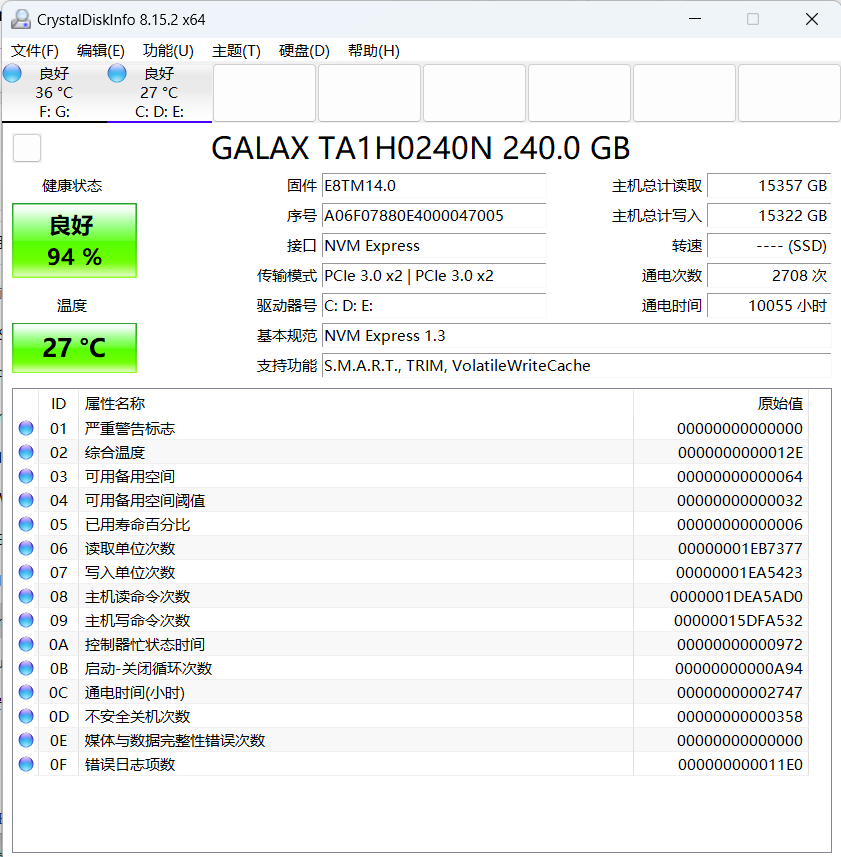
Task: Click the CrystalDiskInfo app icon in title bar
Action: coord(21,19)
